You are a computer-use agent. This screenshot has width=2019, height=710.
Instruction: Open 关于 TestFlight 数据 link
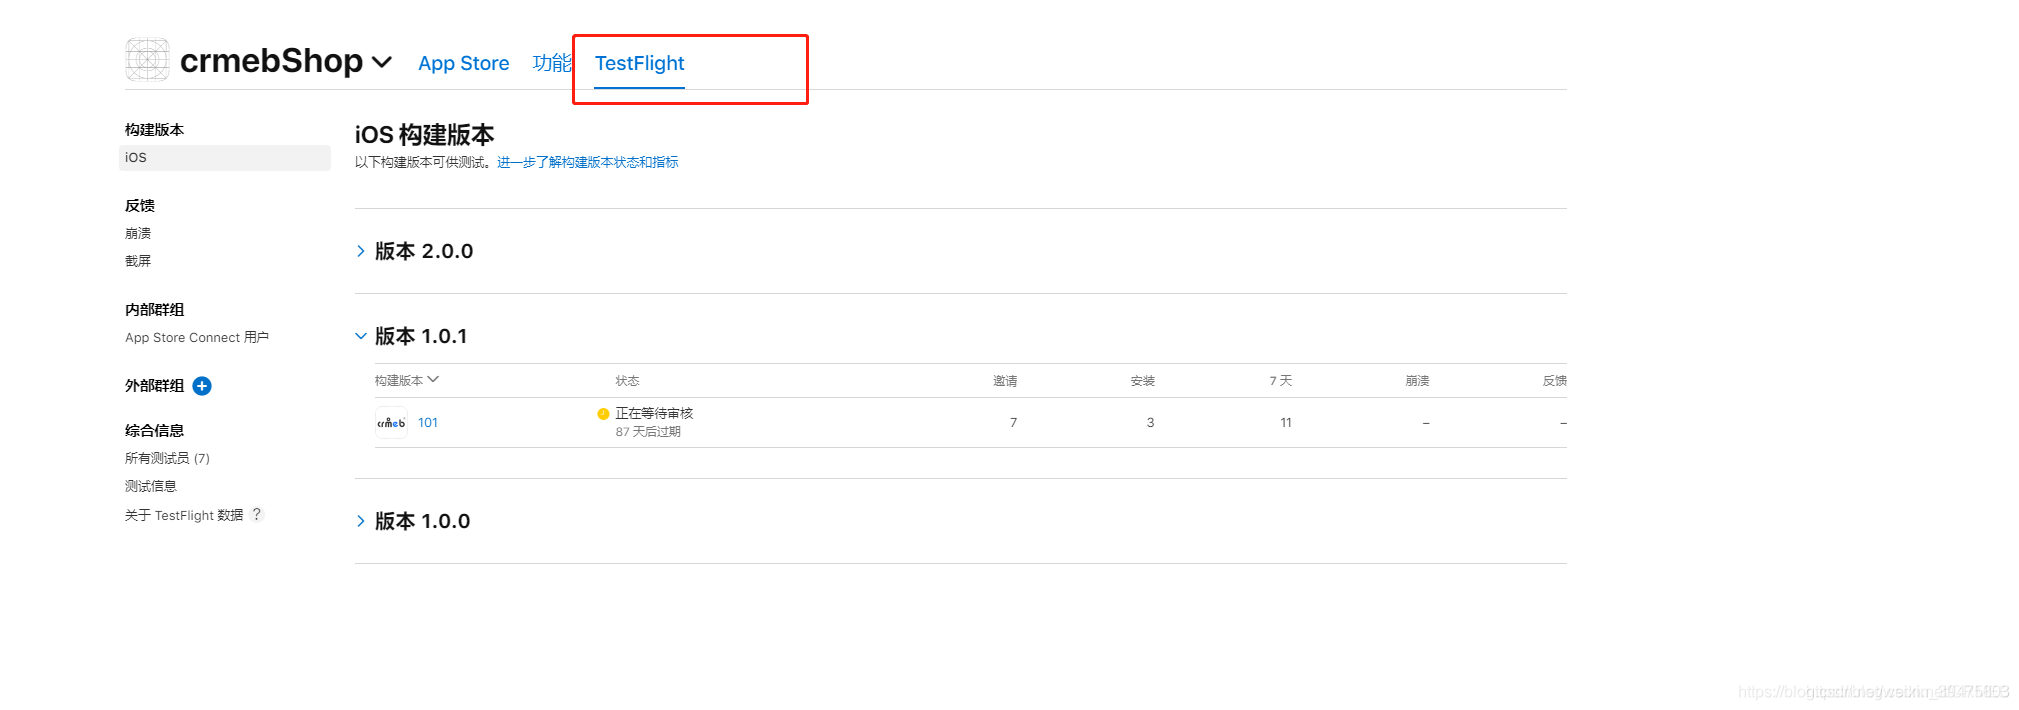pyautogui.click(x=184, y=515)
